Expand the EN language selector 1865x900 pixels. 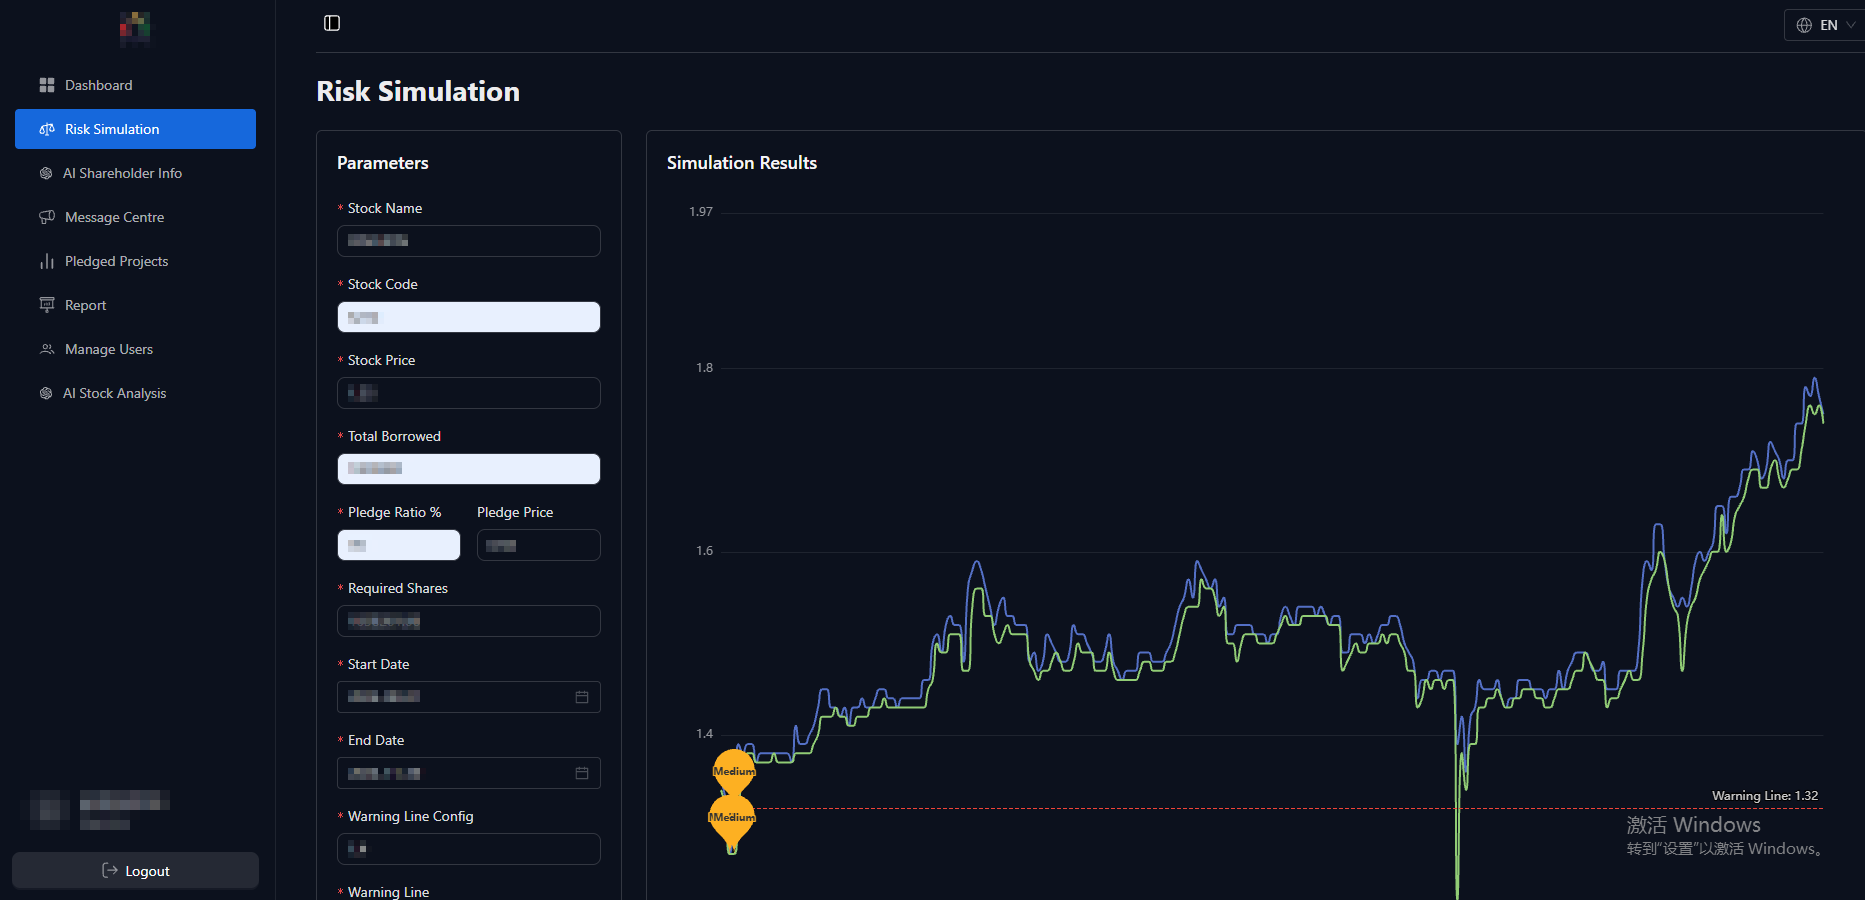(1825, 25)
